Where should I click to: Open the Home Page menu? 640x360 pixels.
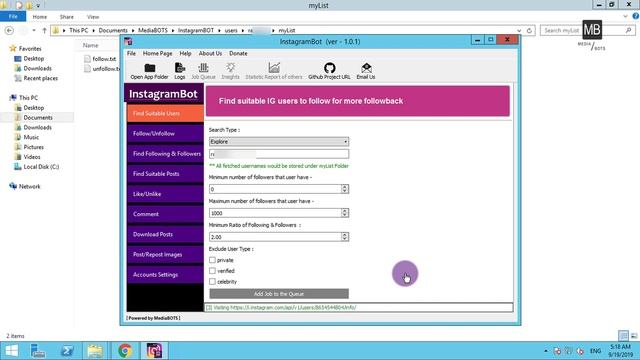(x=157, y=53)
